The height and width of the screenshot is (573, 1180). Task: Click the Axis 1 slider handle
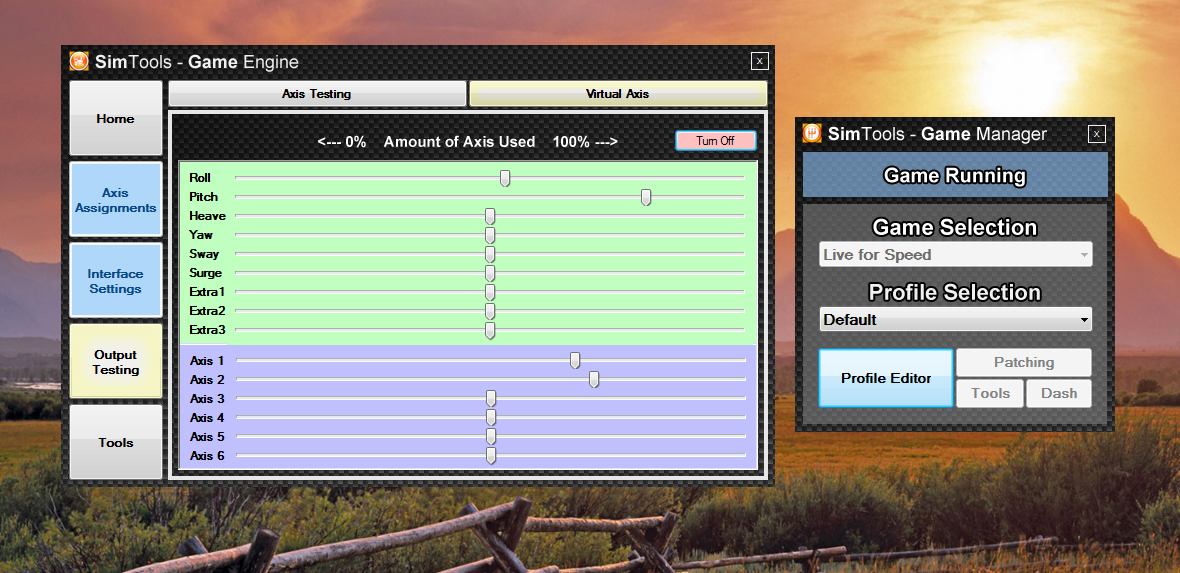coord(575,361)
